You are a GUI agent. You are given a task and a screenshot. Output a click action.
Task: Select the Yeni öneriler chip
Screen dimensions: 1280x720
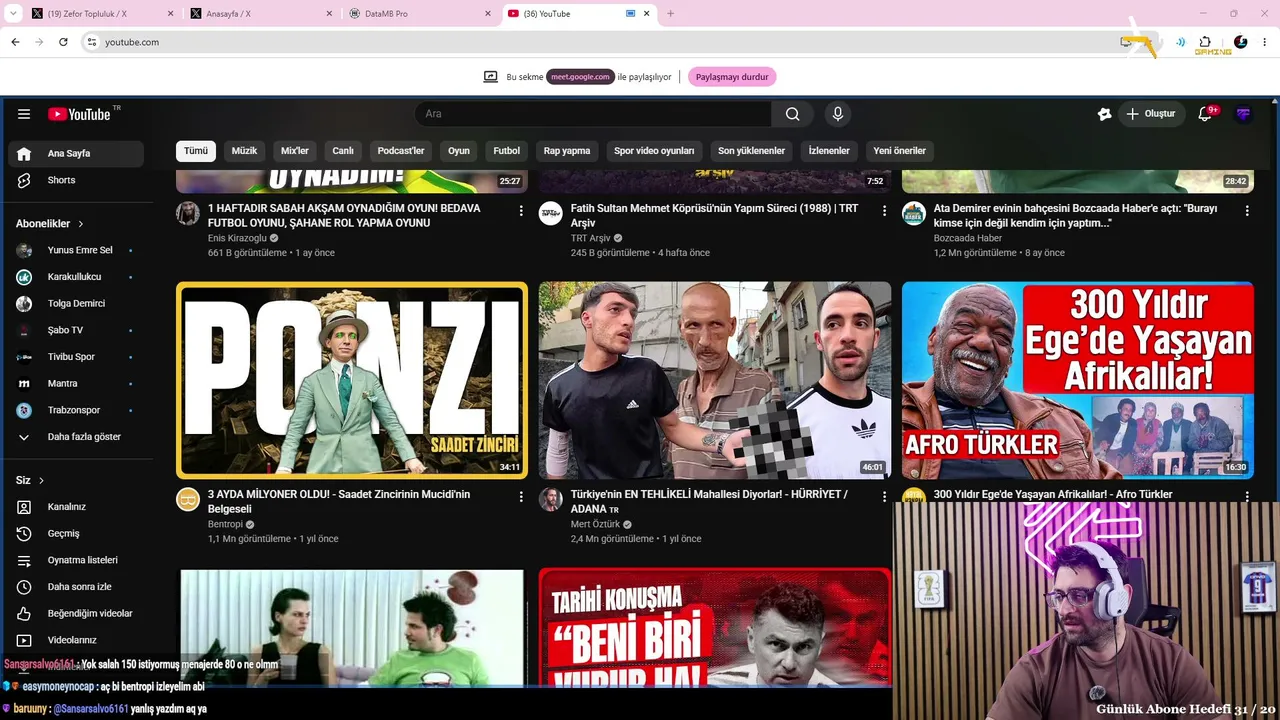click(900, 151)
